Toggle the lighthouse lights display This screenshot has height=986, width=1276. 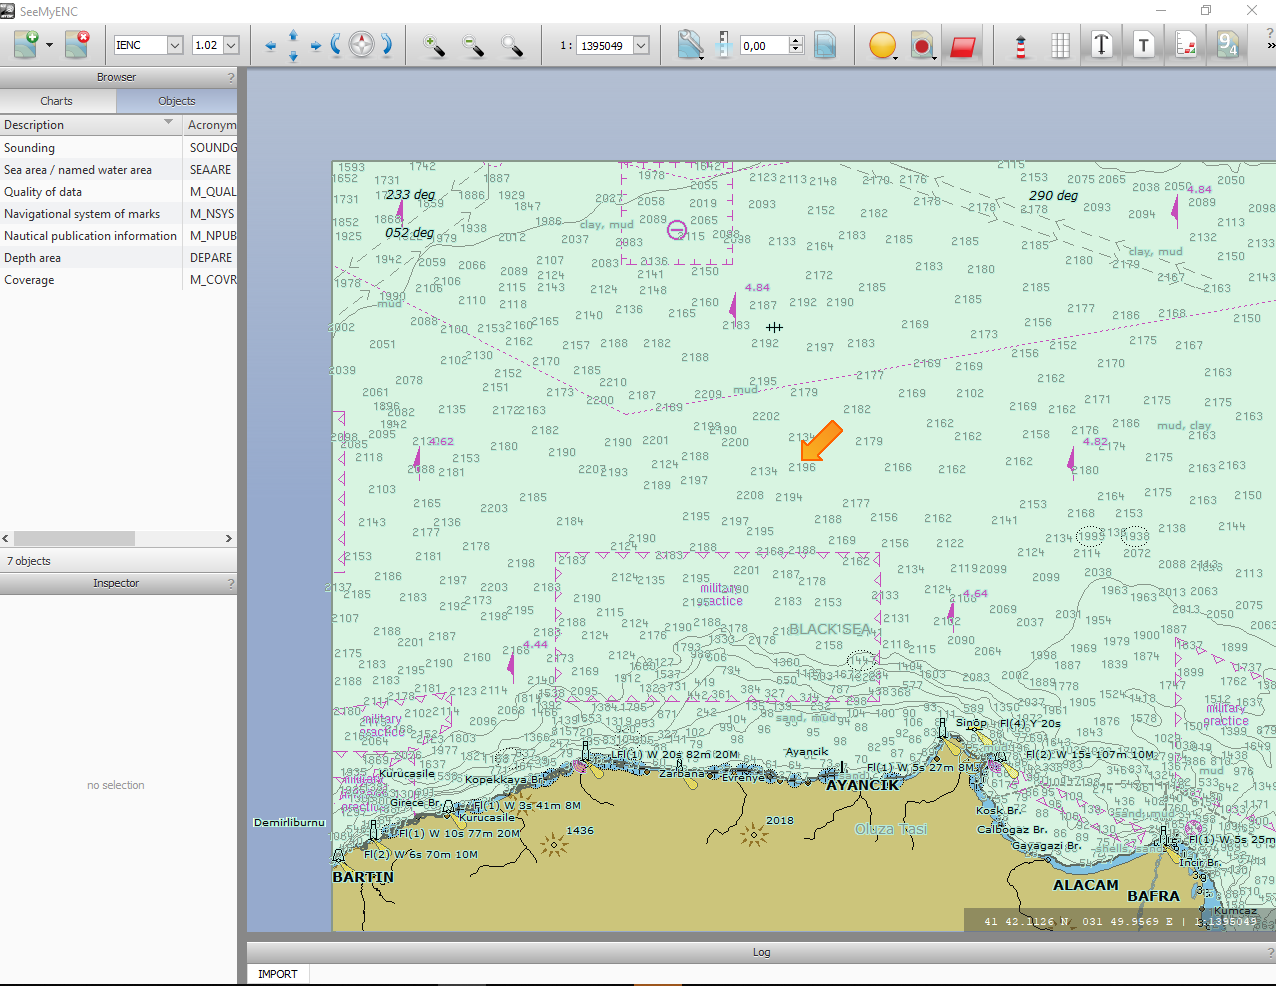(x=1021, y=45)
